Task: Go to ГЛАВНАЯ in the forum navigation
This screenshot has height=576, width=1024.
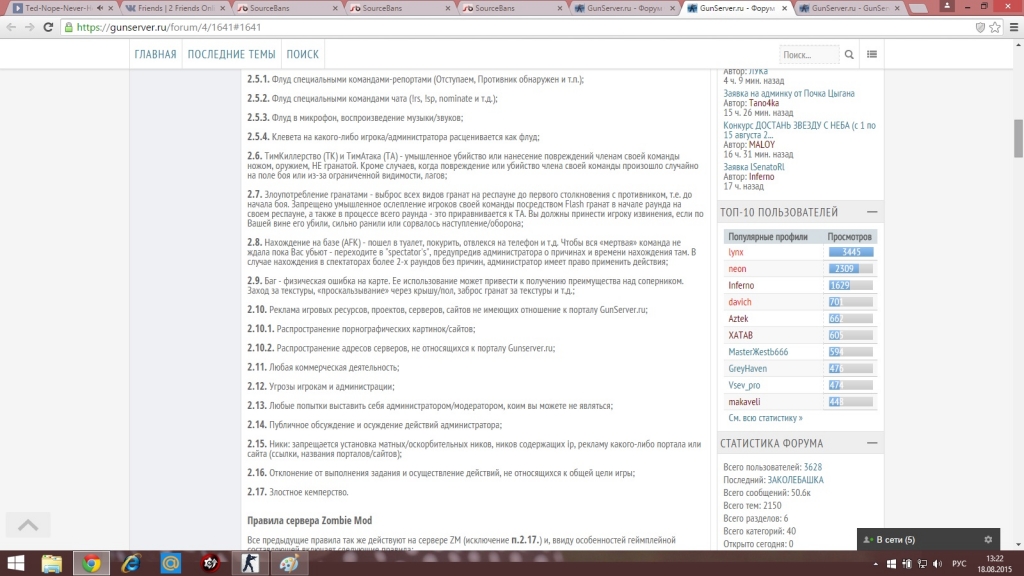Action: 155,55
